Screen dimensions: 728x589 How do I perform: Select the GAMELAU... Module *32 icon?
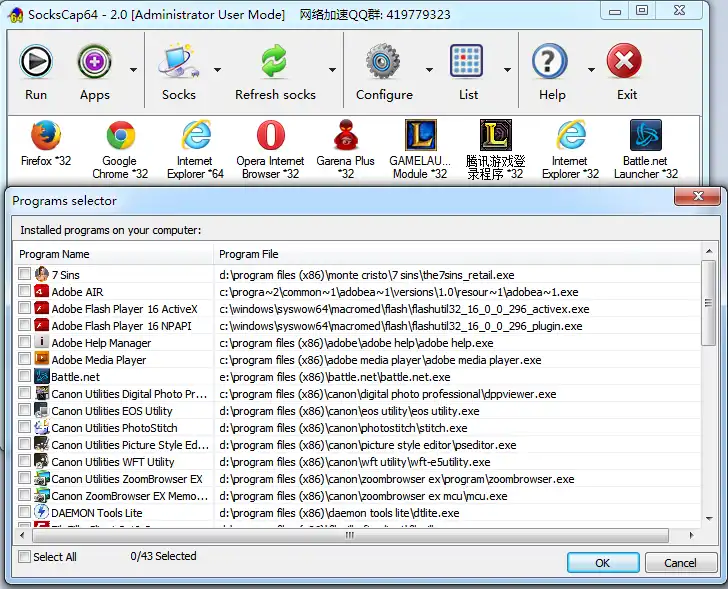coord(421,135)
